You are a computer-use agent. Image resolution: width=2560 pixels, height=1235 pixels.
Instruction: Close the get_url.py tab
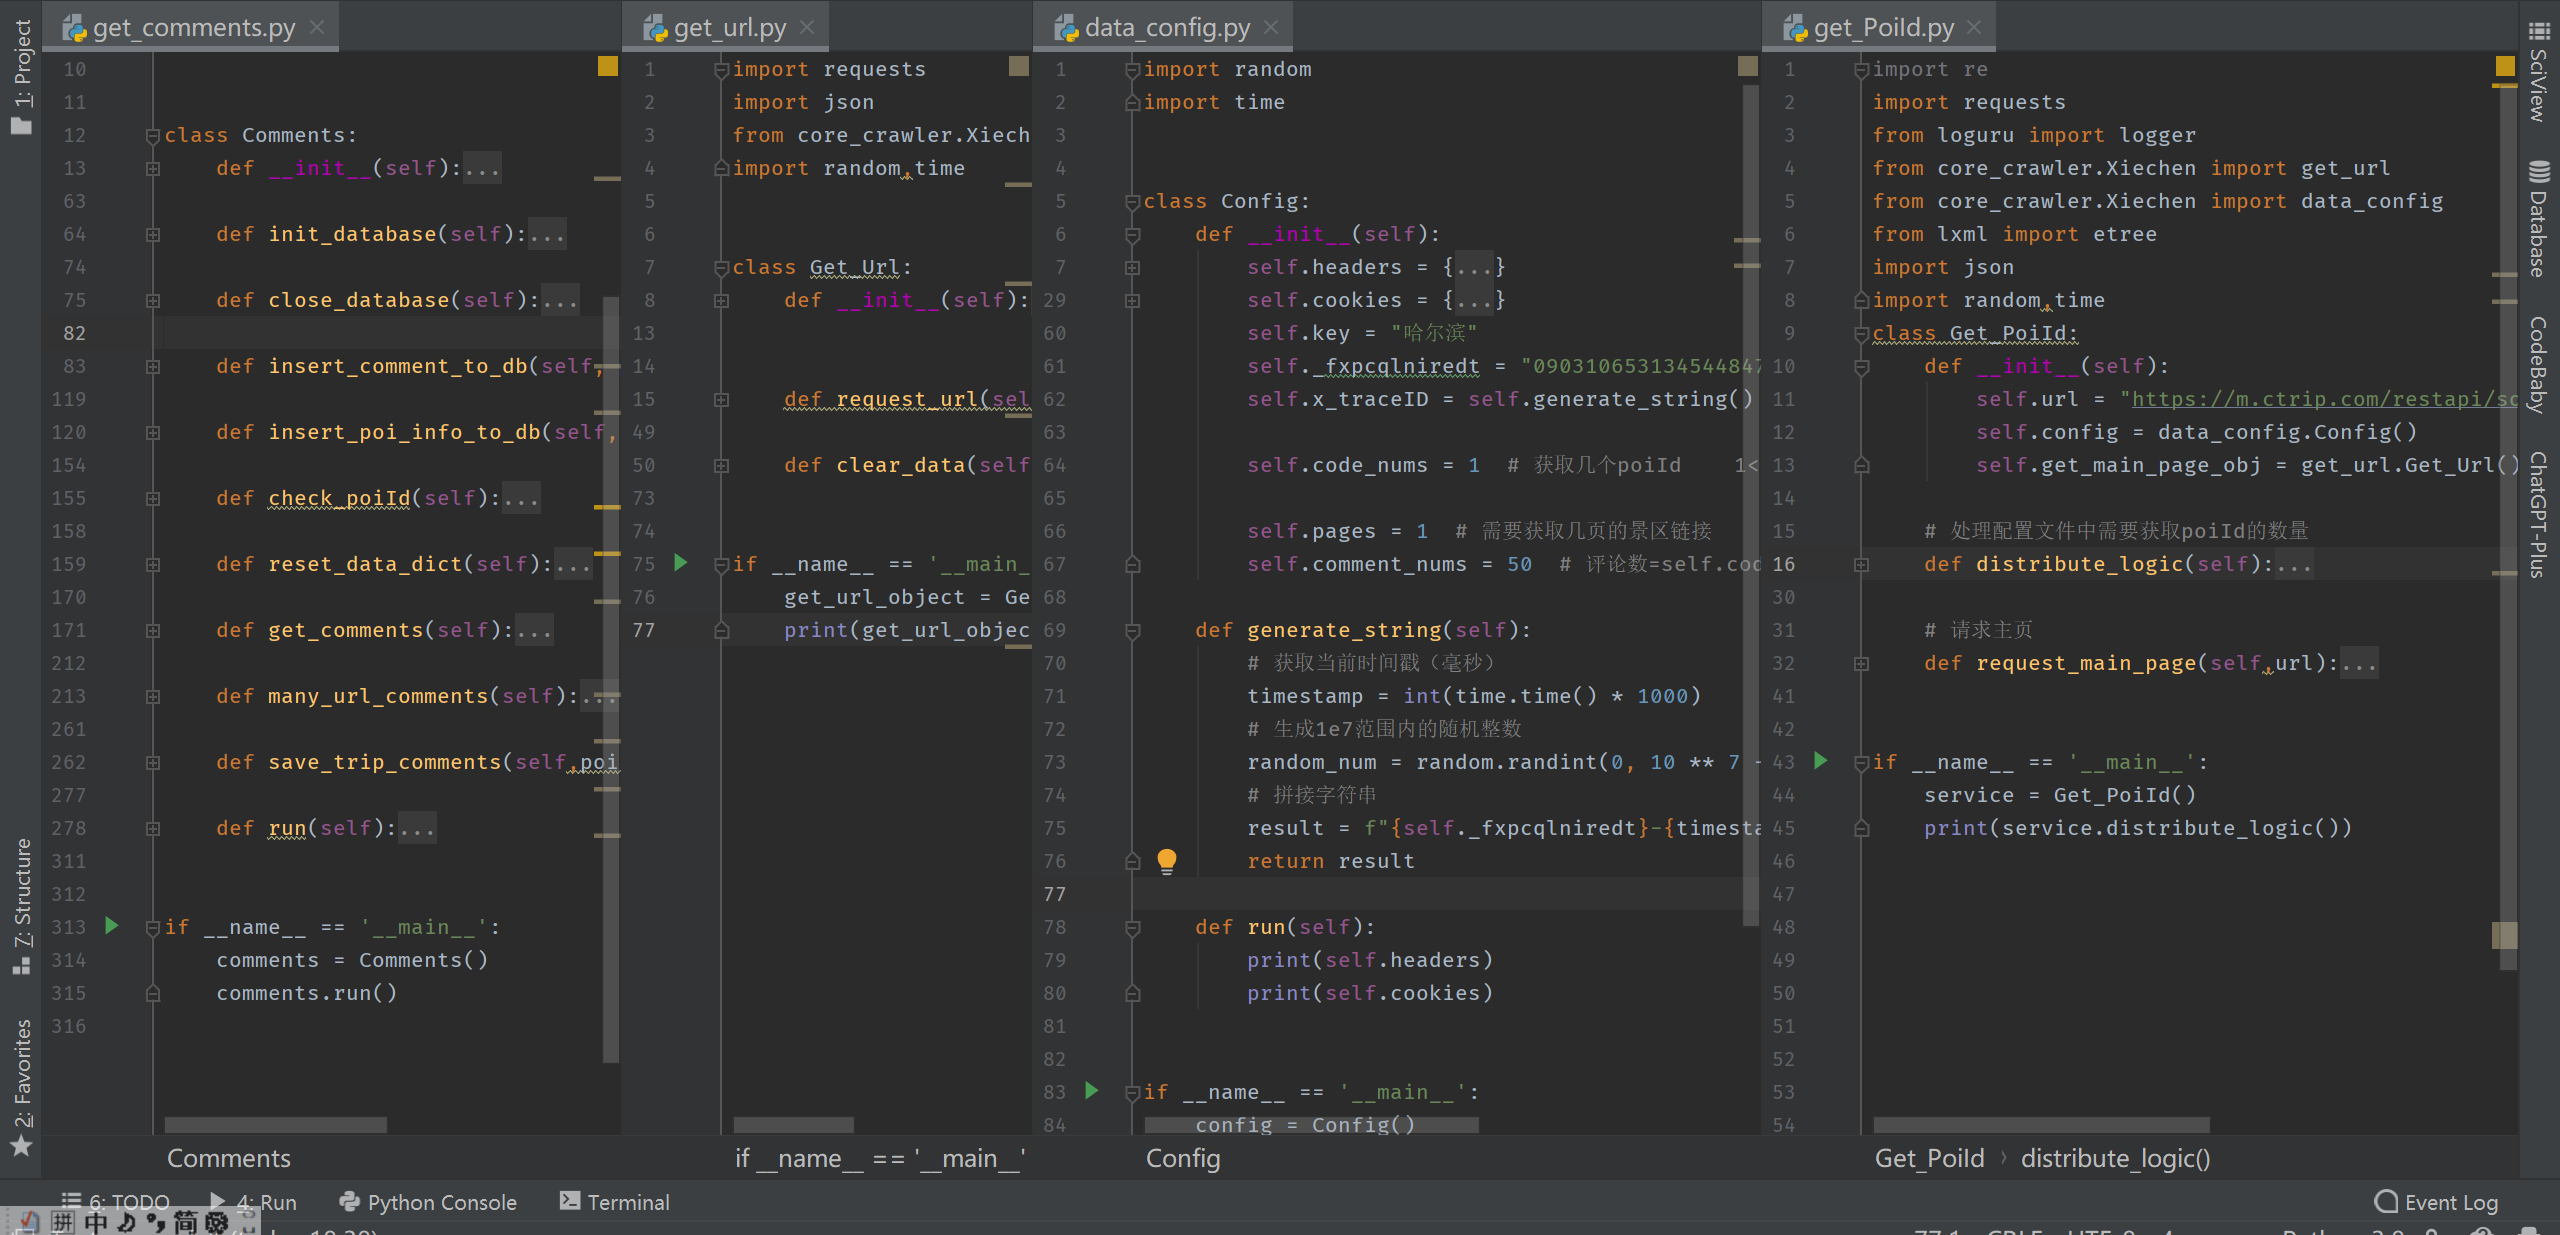807,27
